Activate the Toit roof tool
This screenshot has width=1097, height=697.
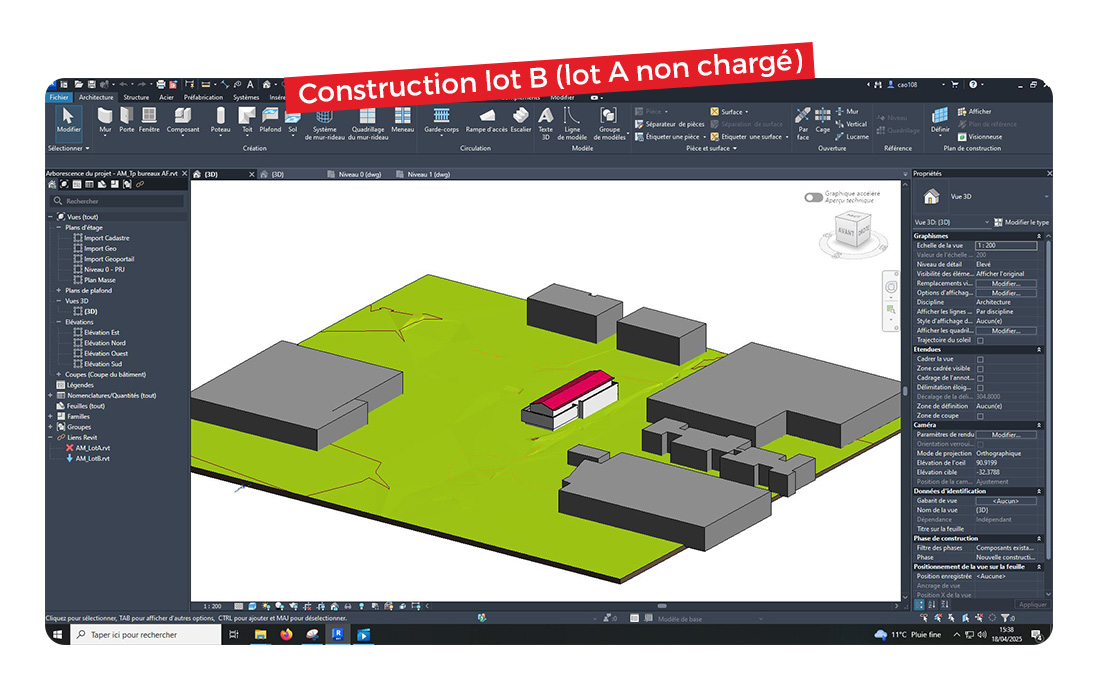247,120
